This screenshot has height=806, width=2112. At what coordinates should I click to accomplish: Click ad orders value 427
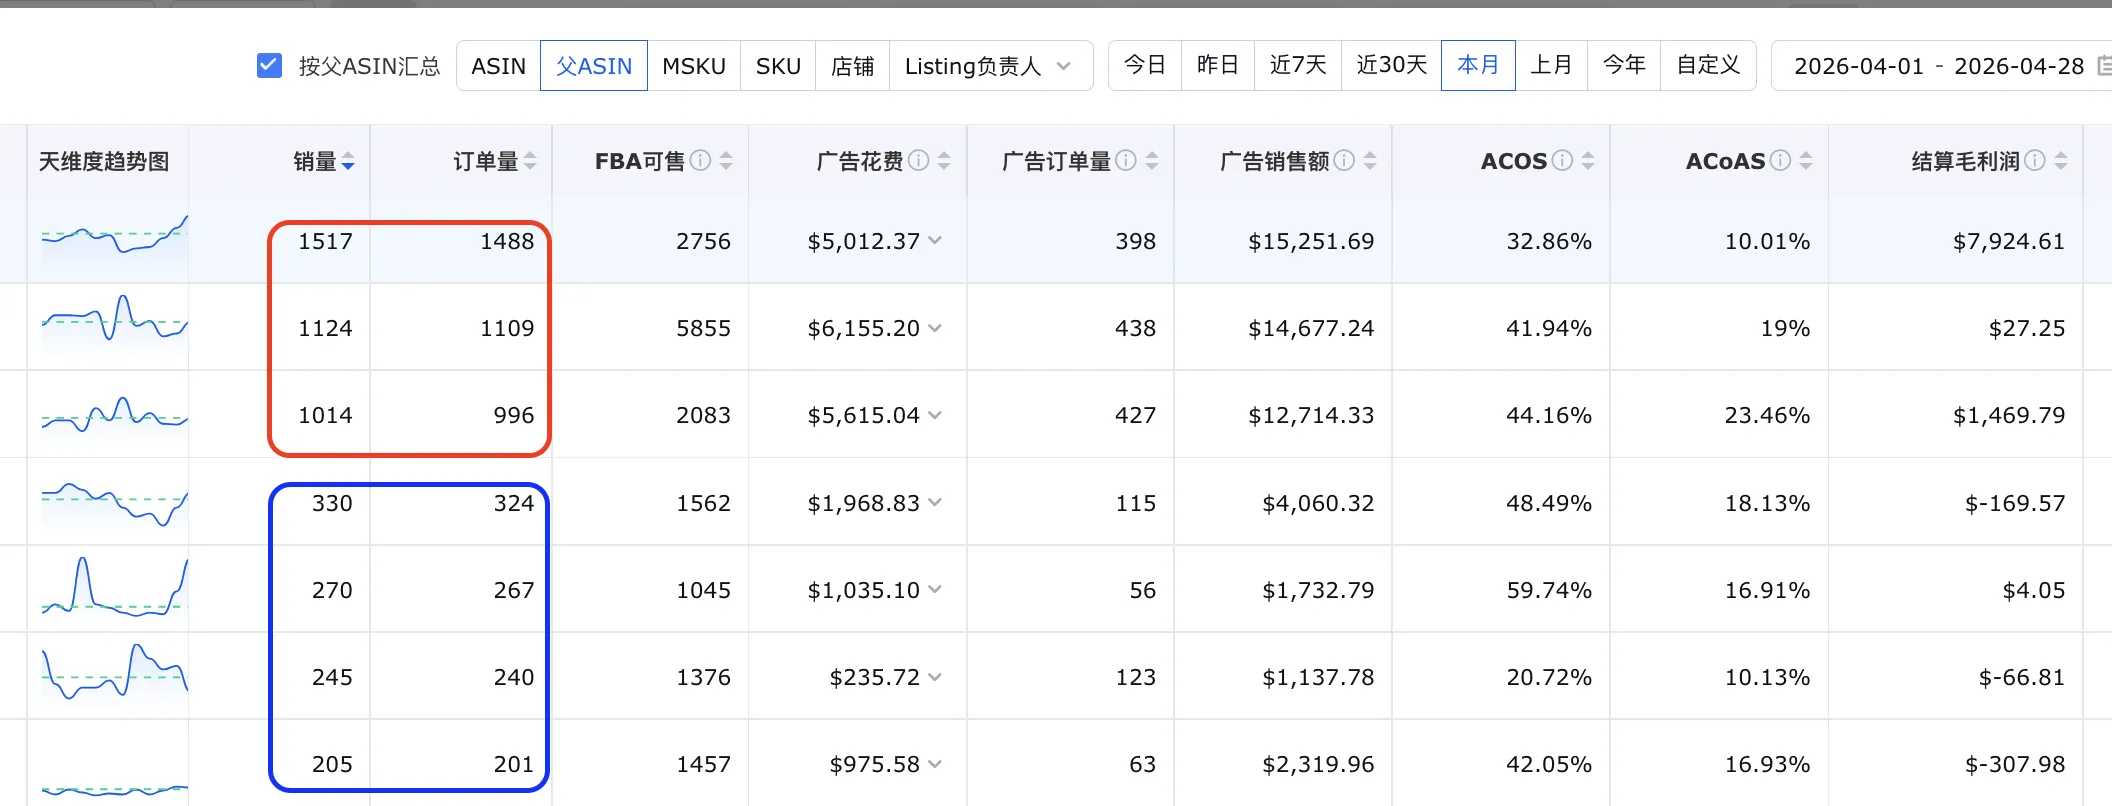(1135, 415)
